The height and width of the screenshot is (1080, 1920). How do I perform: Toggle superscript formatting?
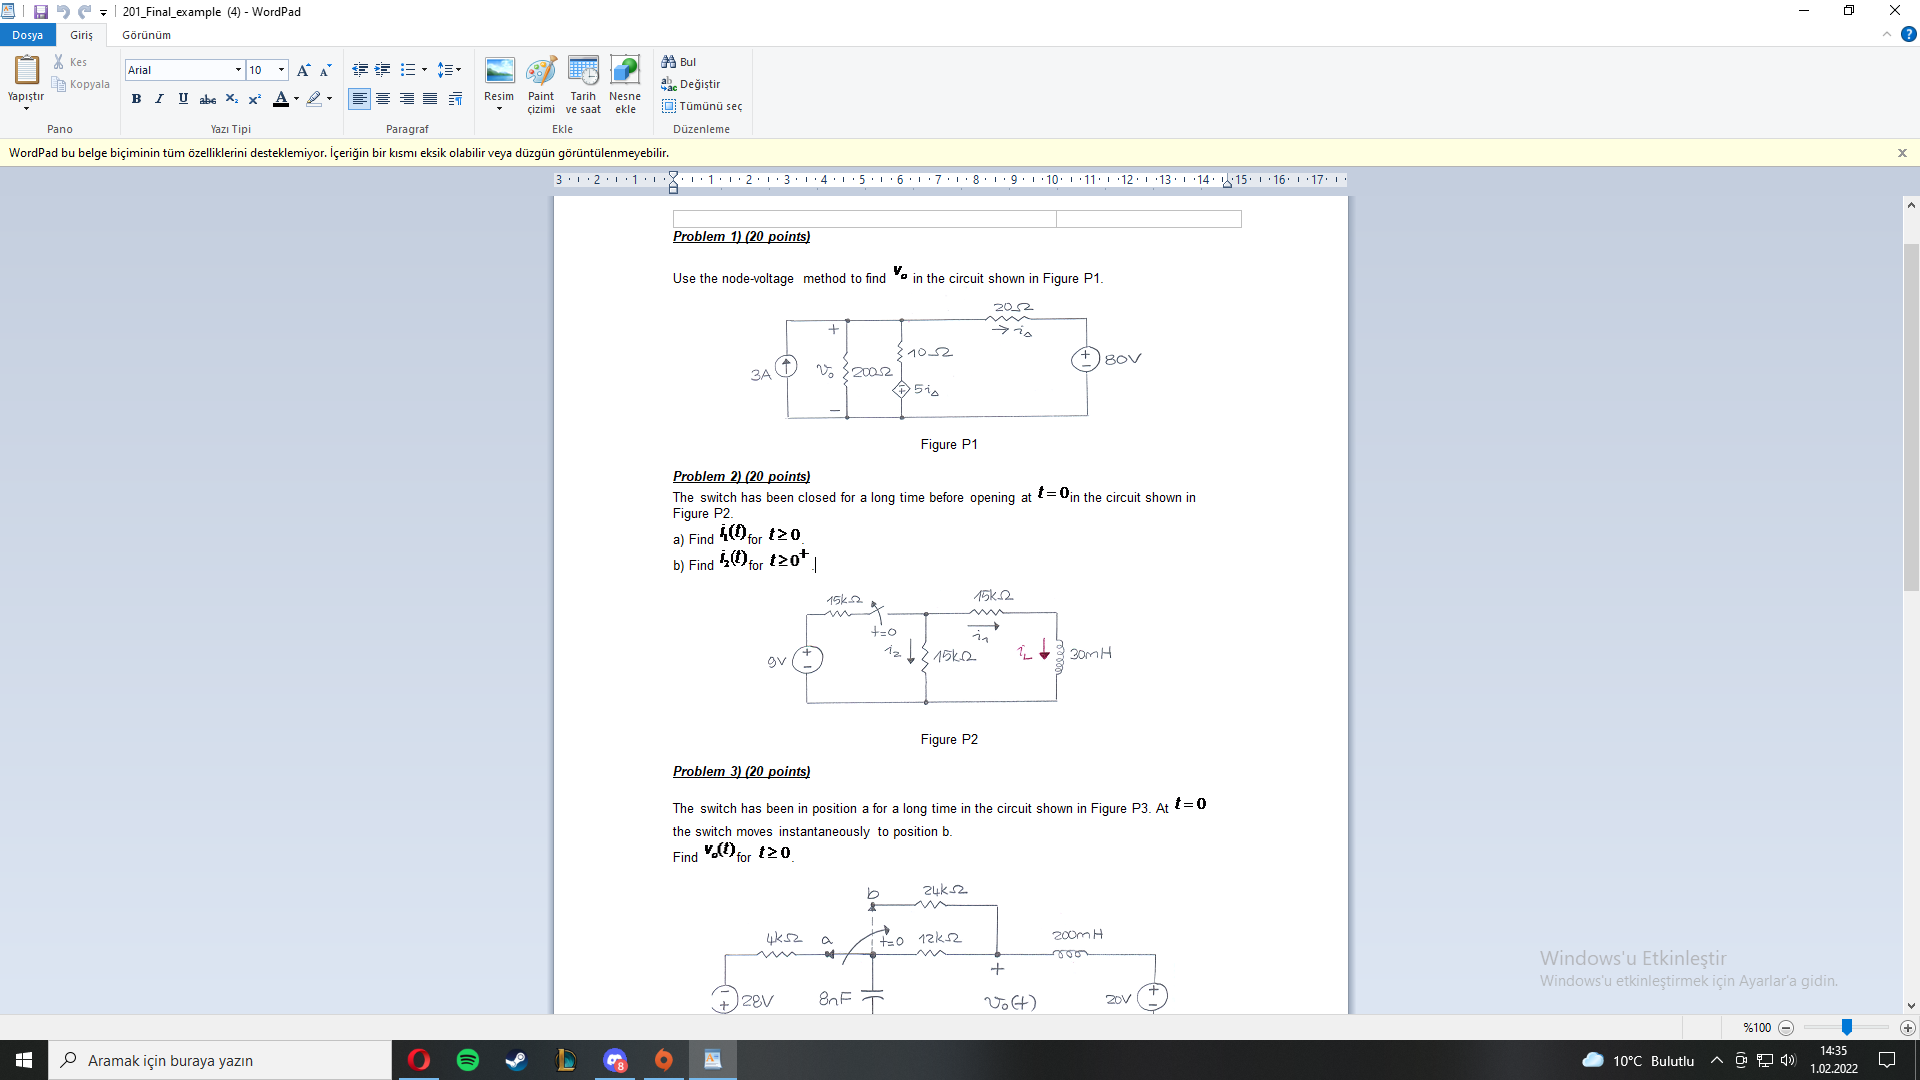point(255,99)
